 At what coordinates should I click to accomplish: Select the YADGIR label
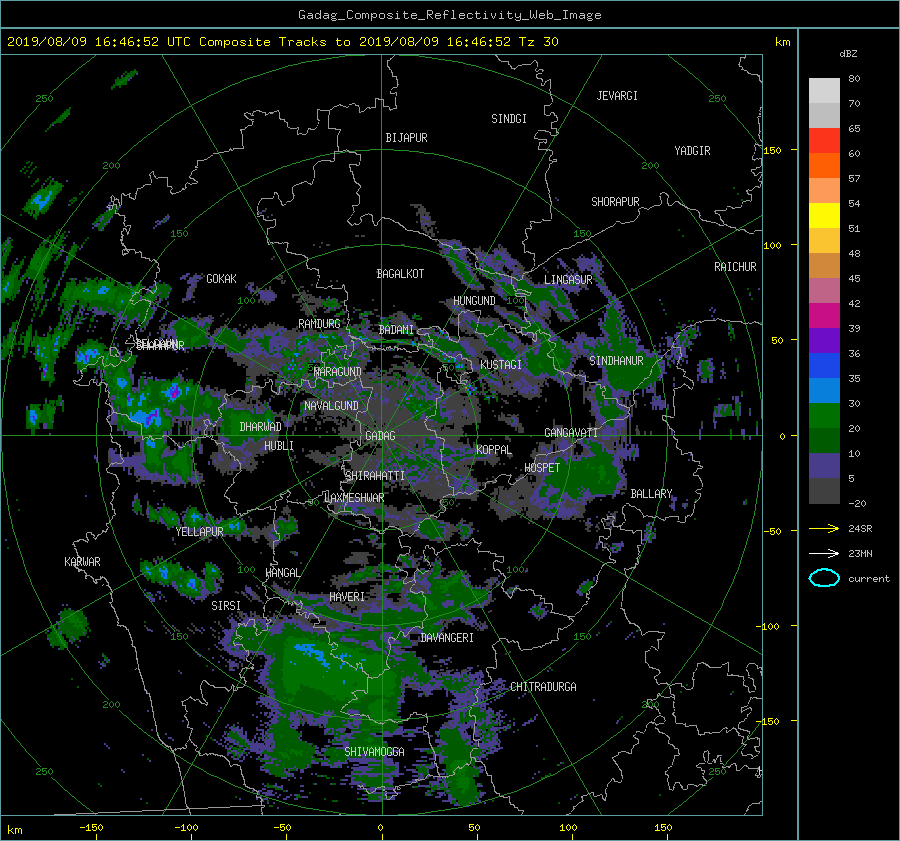tap(692, 151)
